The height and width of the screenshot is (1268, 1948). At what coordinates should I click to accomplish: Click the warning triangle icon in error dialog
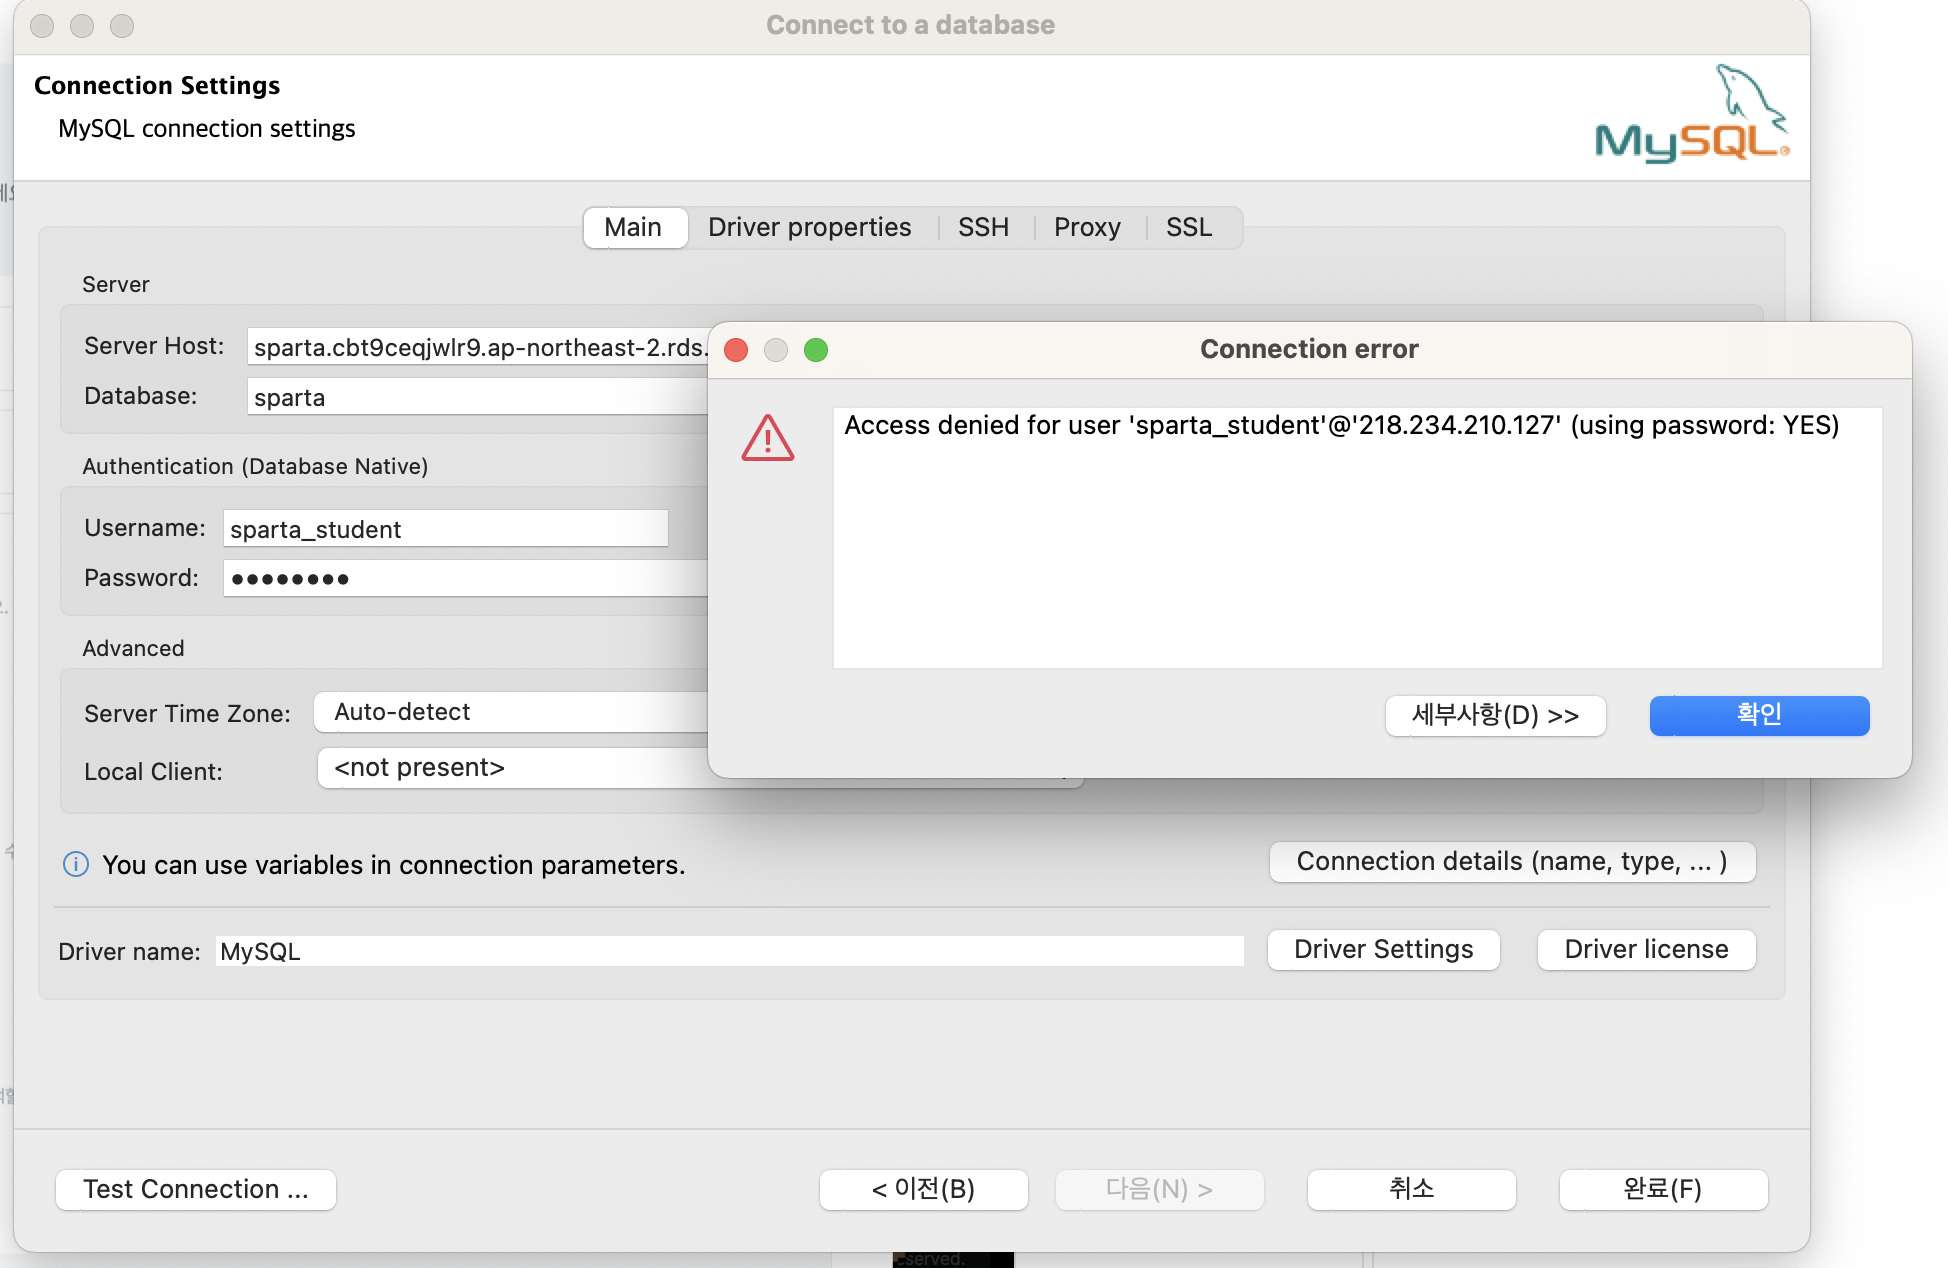(767, 439)
